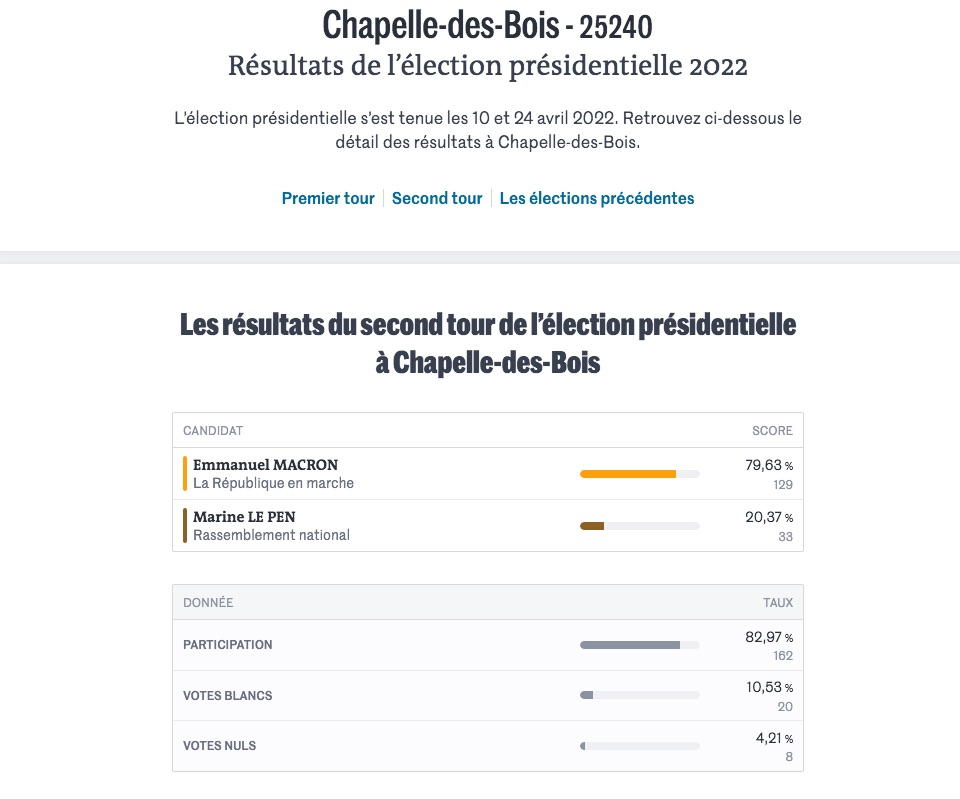Click the 79,63 % score value
This screenshot has width=960, height=799.
coord(769,465)
